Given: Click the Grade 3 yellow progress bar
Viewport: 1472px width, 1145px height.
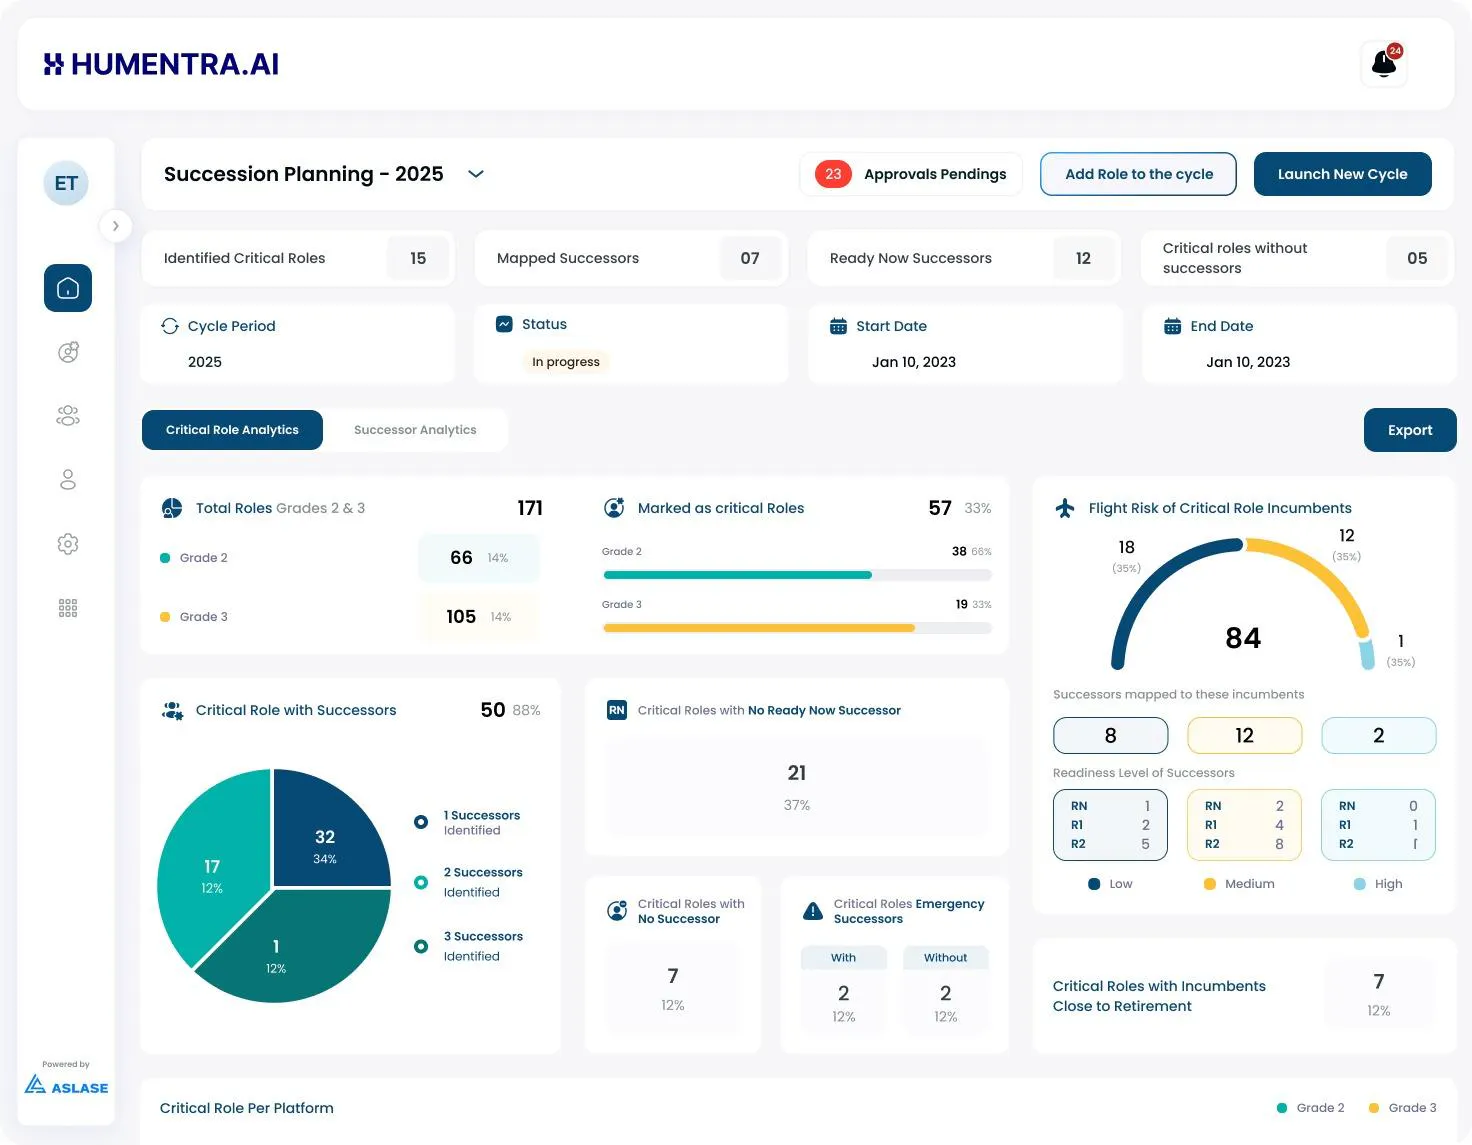Looking at the screenshot, I should pyautogui.click(x=759, y=628).
